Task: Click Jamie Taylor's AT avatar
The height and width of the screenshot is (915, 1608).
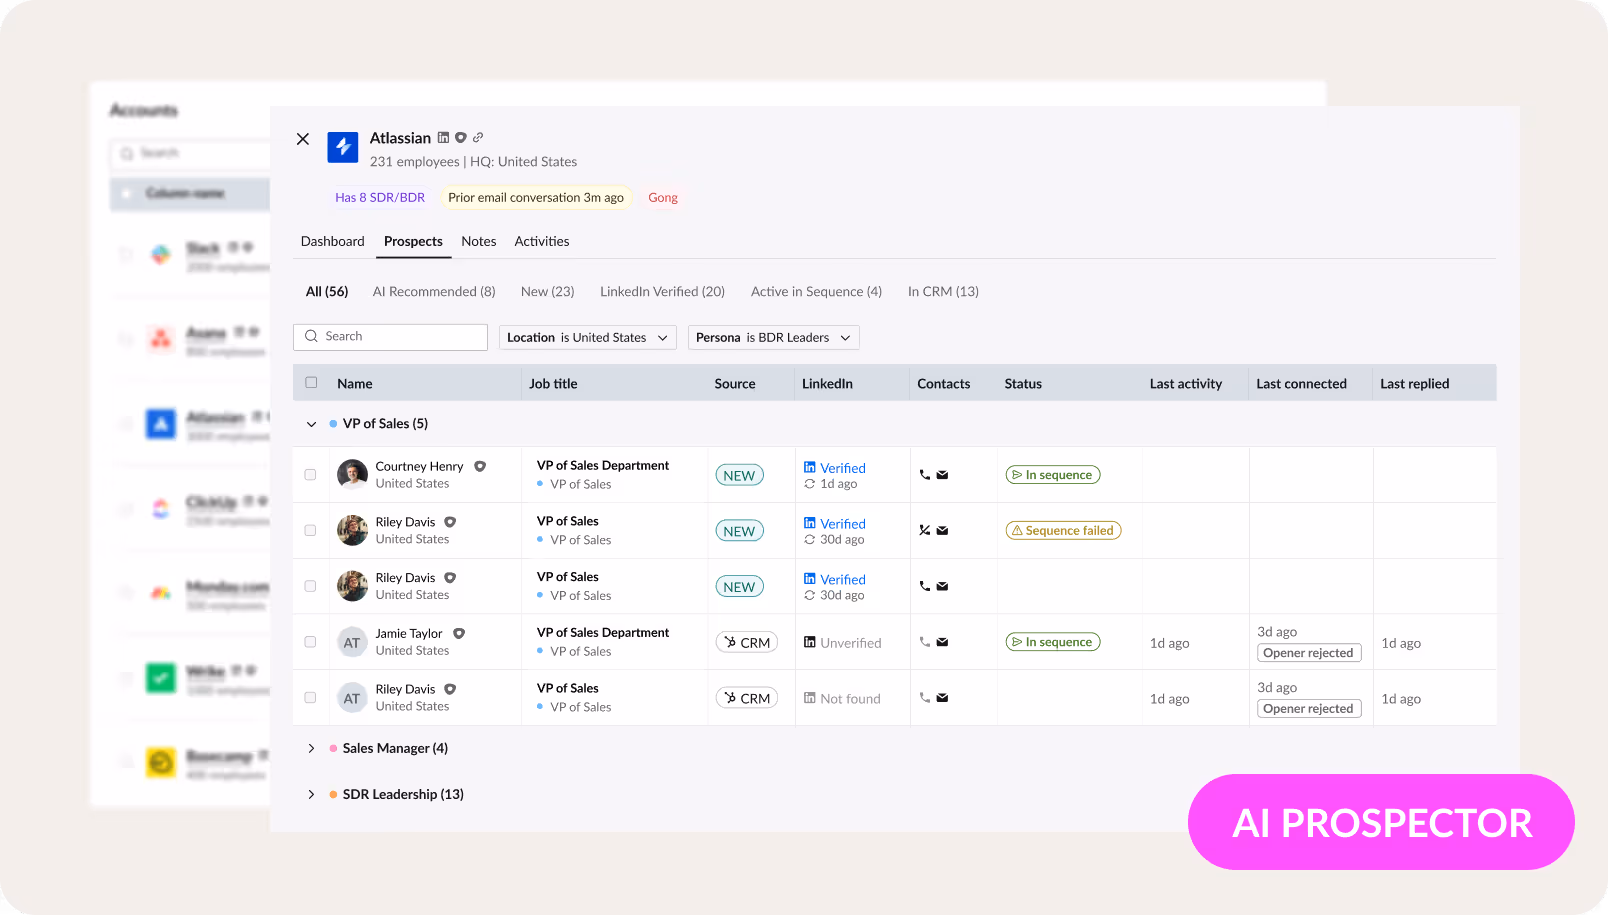Action: tap(352, 642)
